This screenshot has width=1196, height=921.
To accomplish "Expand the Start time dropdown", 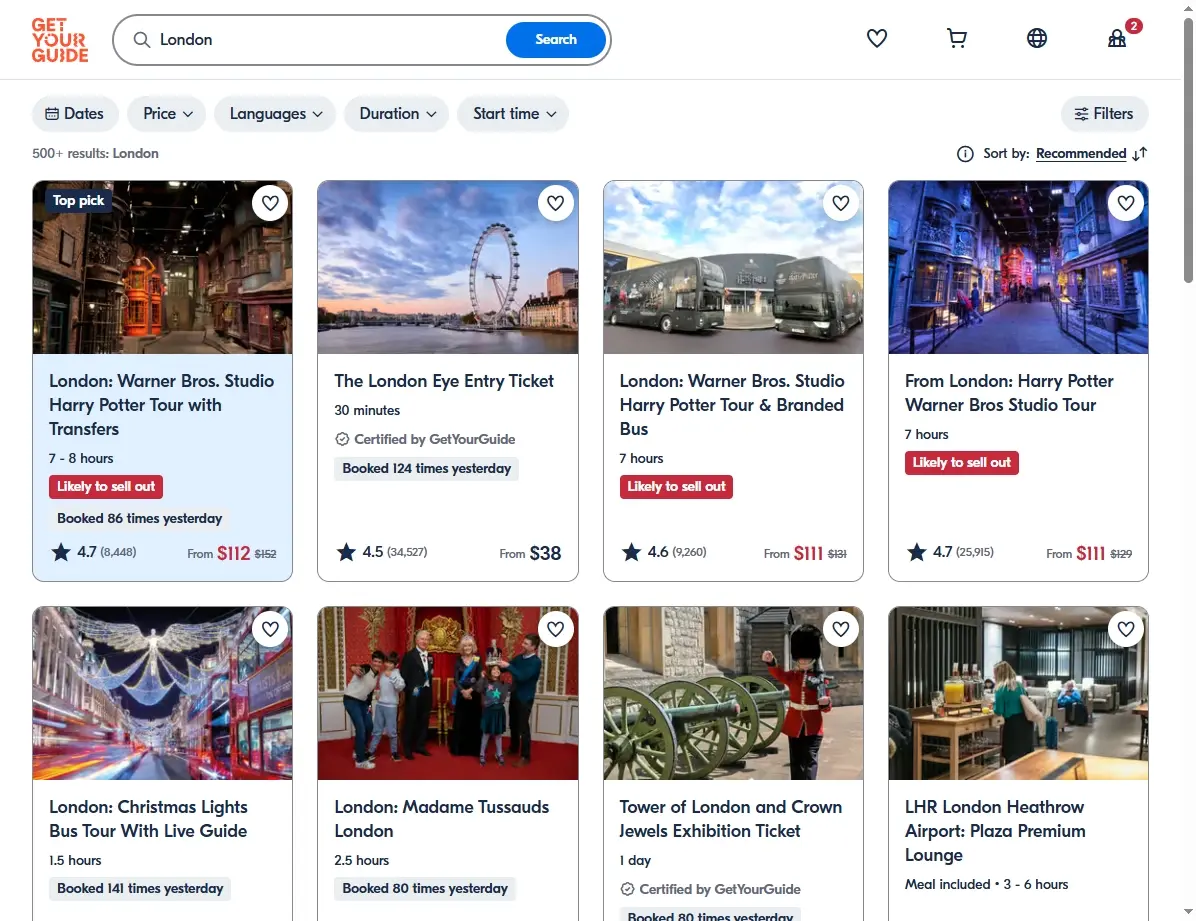I will [x=513, y=114].
